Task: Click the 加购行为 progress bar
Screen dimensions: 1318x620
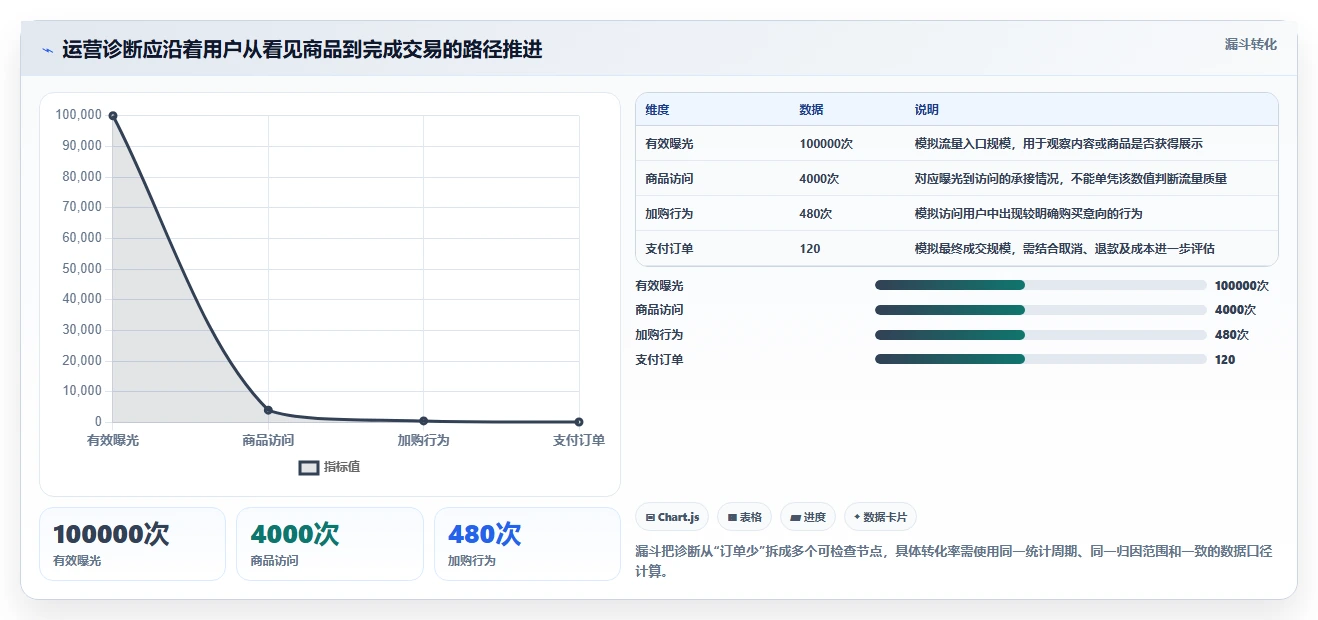Action: (1040, 335)
